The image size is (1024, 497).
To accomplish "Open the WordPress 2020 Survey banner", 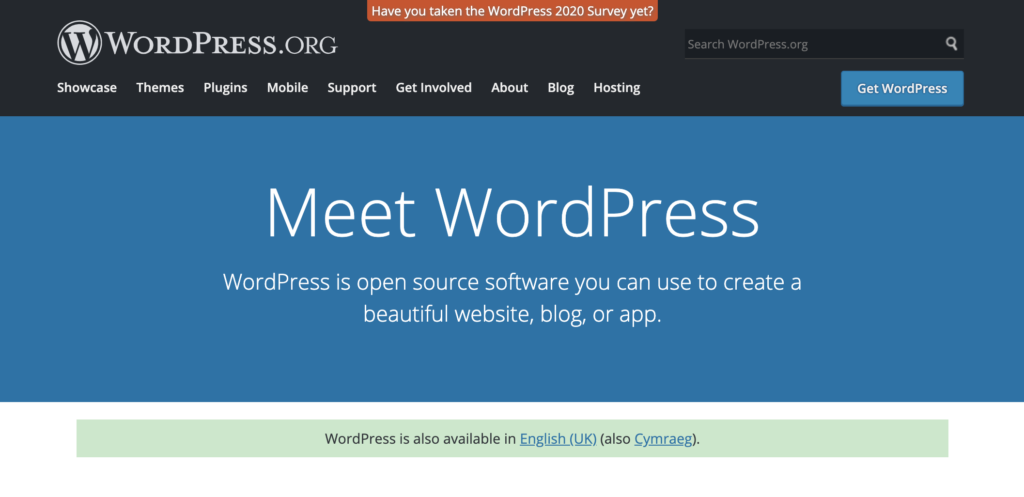I will pos(513,10).
